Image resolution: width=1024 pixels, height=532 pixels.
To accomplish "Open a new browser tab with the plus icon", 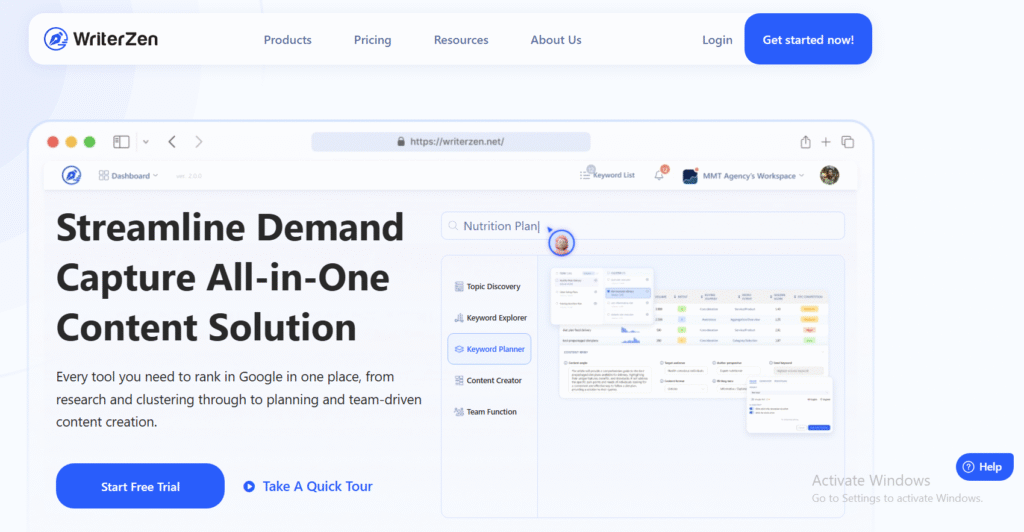I will 826,142.
